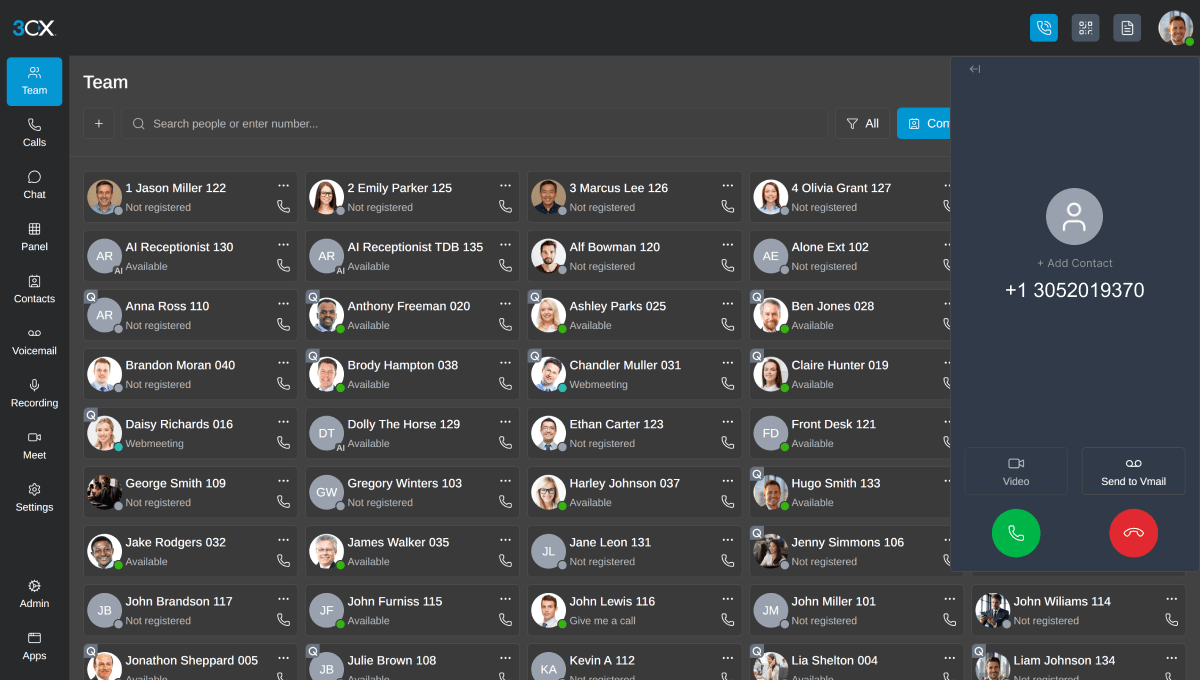
Task: Decline the call with red button
Action: (1133, 533)
